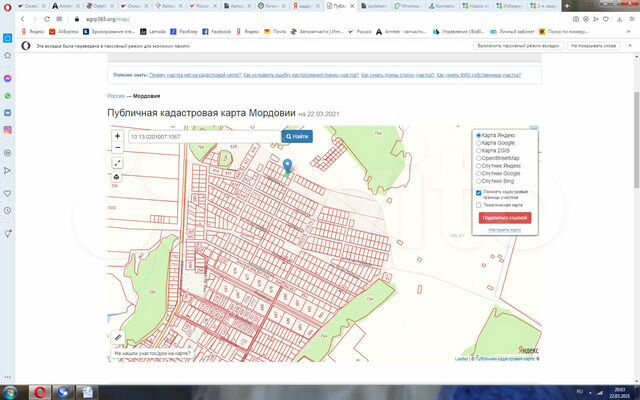640x400 pixels.
Task: Select the Спутник Bing radio option
Action: pos(479,181)
